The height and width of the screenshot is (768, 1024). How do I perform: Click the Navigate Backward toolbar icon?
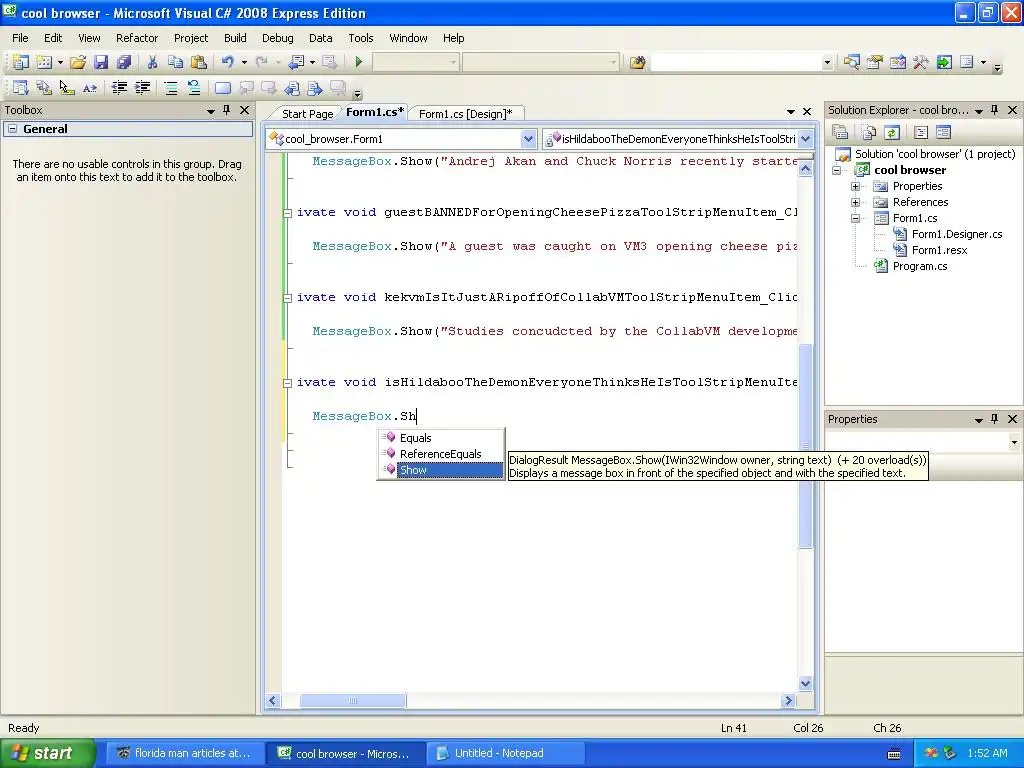[296, 62]
